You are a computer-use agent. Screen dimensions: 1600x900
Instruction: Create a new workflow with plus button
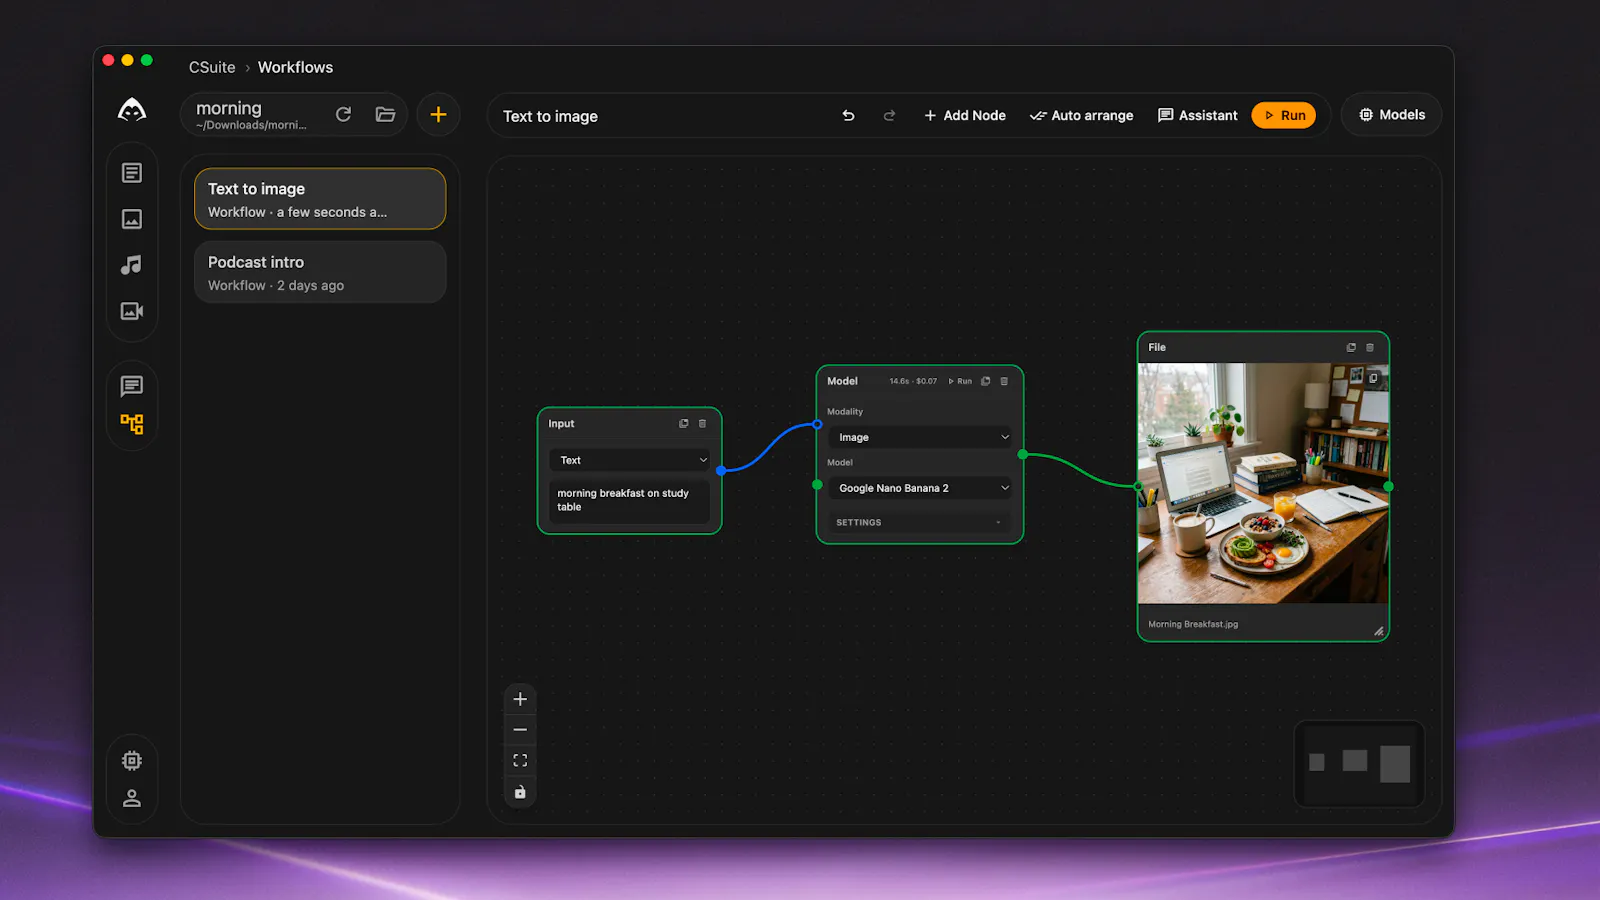tap(438, 114)
